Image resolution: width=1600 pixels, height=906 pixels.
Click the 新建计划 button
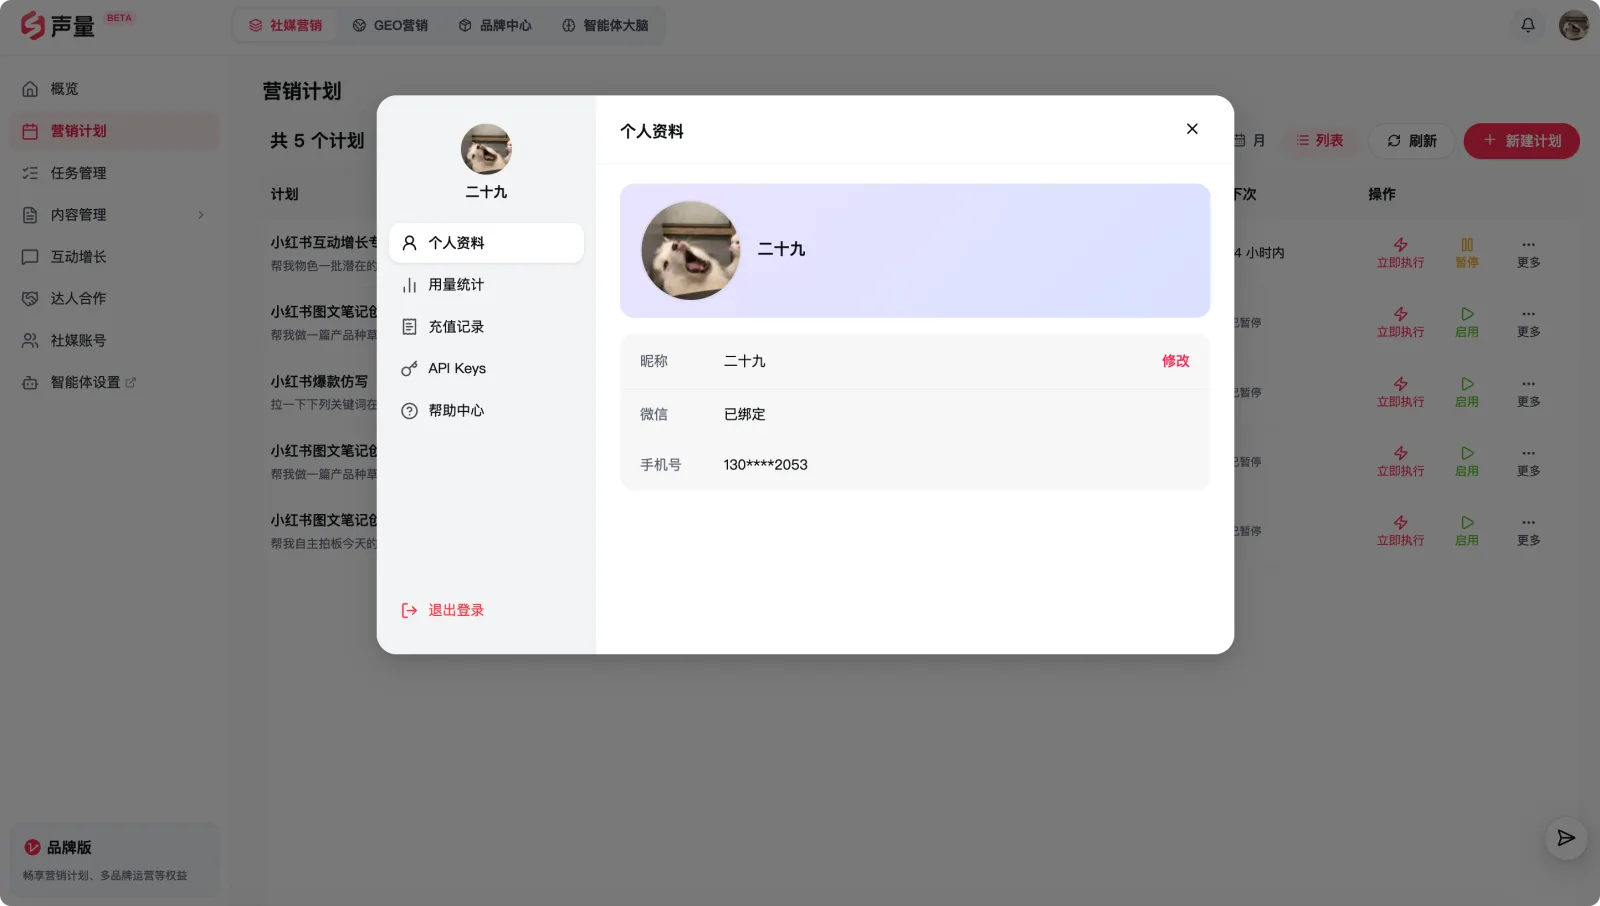1521,141
